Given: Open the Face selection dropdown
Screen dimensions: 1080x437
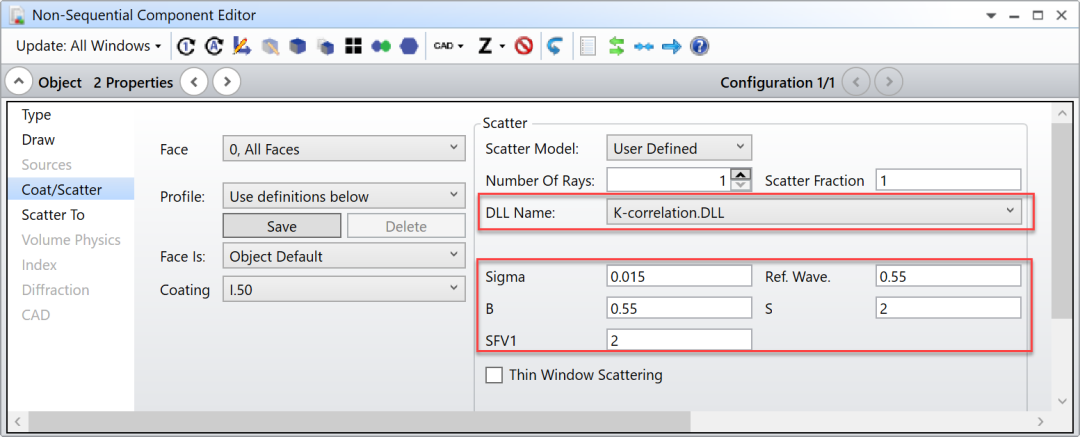Looking at the screenshot, I should pyautogui.click(x=343, y=149).
